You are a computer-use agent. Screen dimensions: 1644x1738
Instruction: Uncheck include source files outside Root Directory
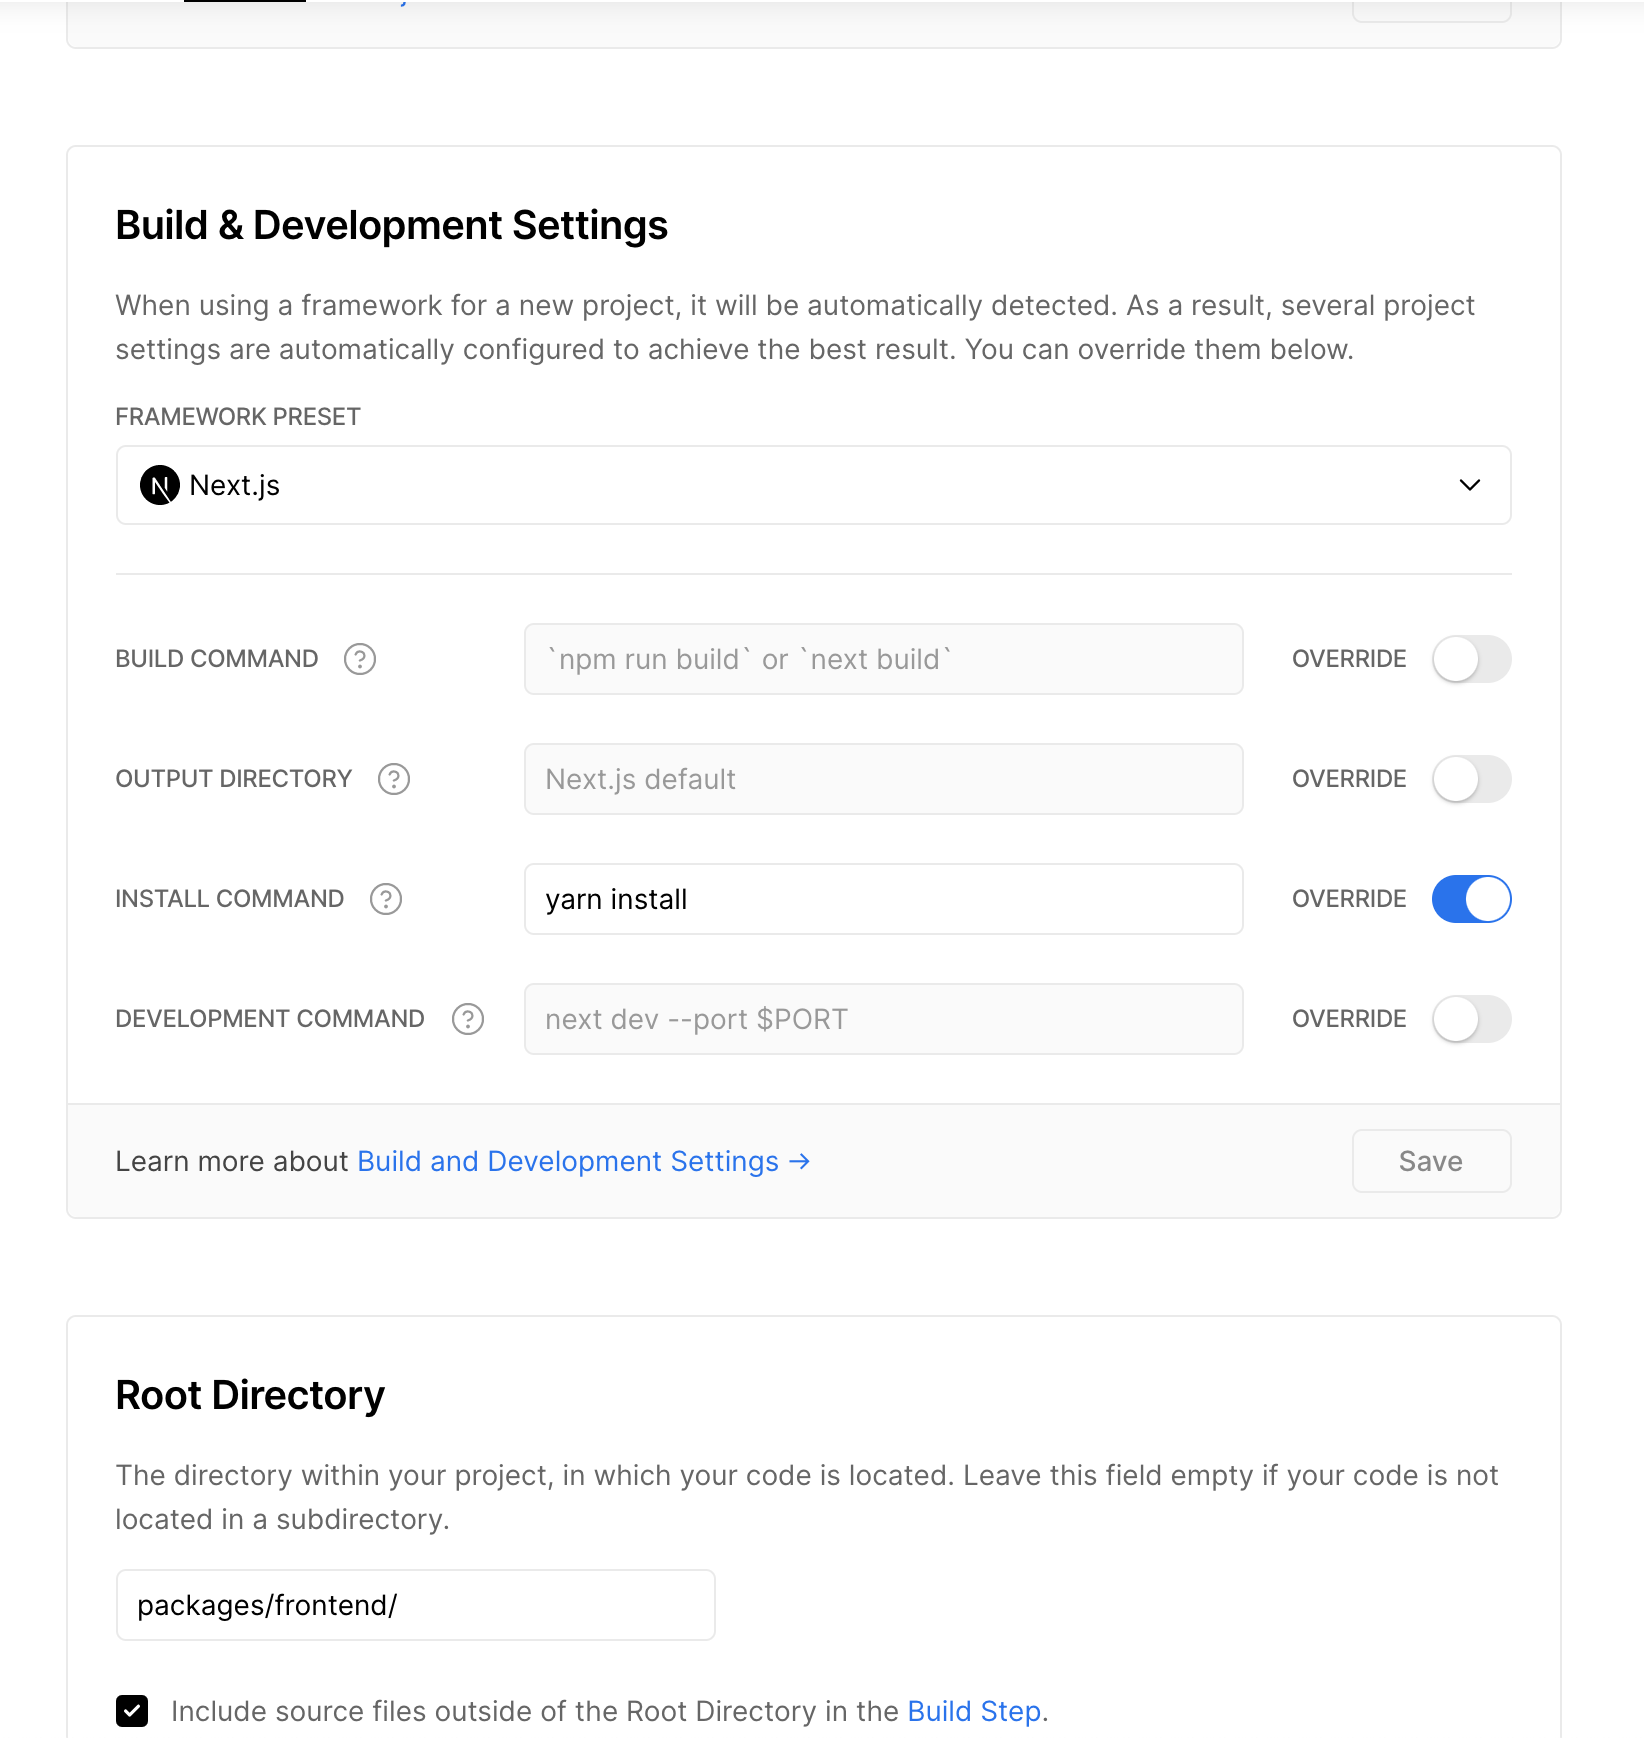(x=132, y=1711)
